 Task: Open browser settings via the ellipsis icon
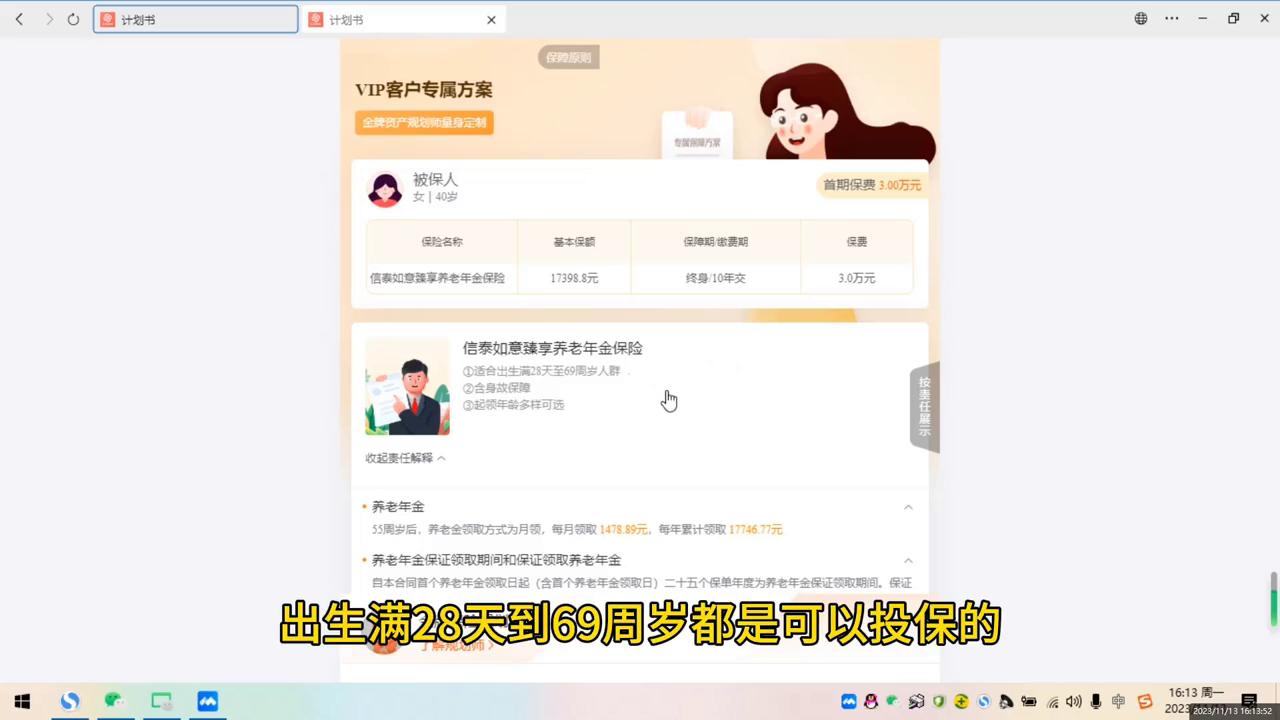(1171, 18)
